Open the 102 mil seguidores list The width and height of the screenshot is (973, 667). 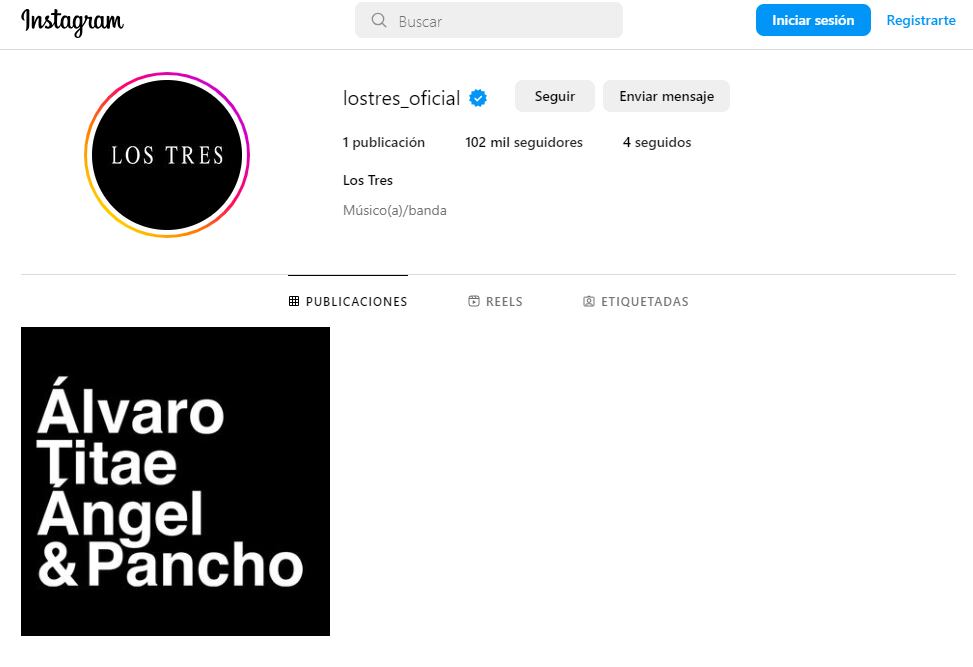click(x=524, y=142)
